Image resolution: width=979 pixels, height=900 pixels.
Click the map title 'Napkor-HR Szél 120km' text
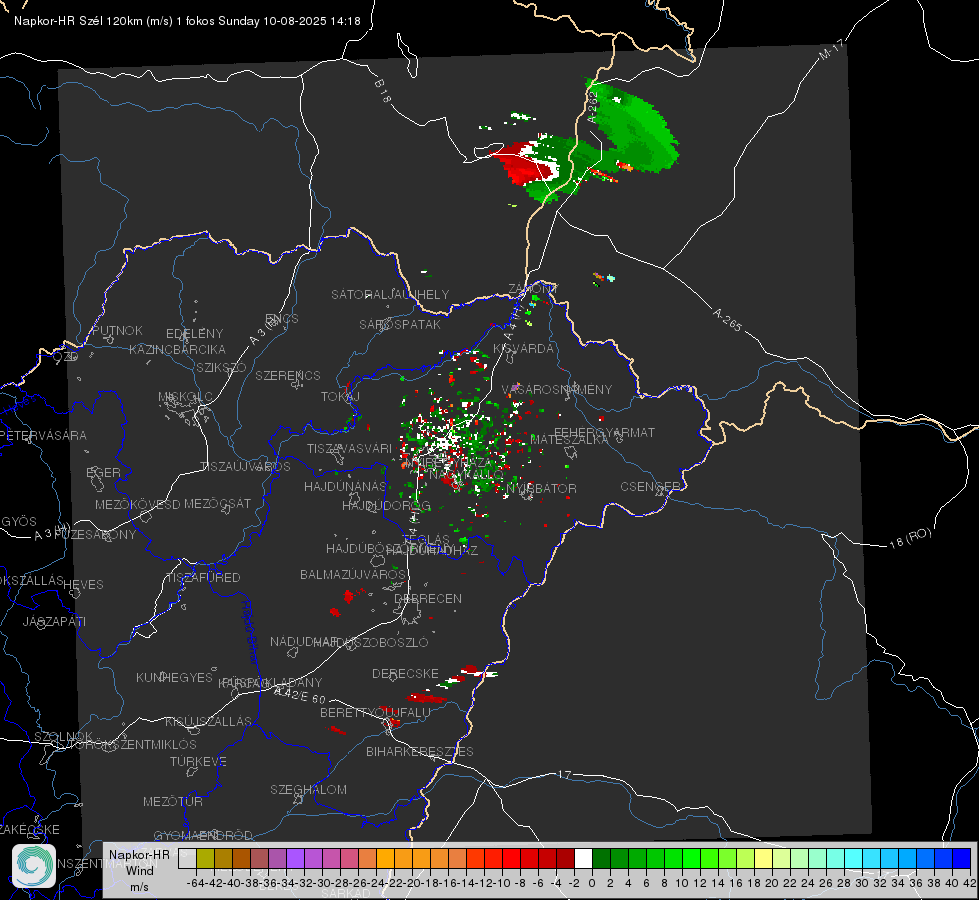coord(79,21)
